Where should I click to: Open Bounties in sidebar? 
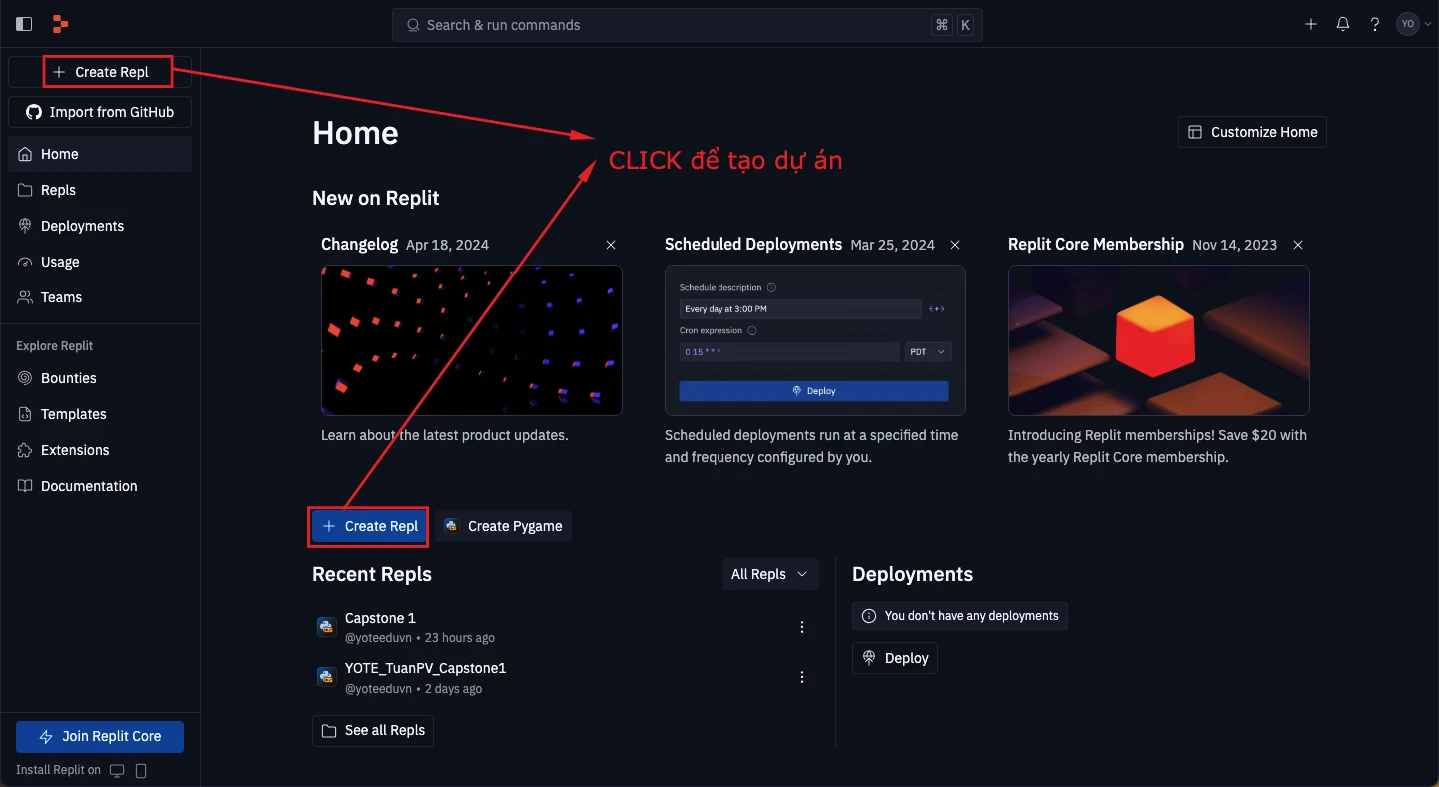(x=100, y=378)
